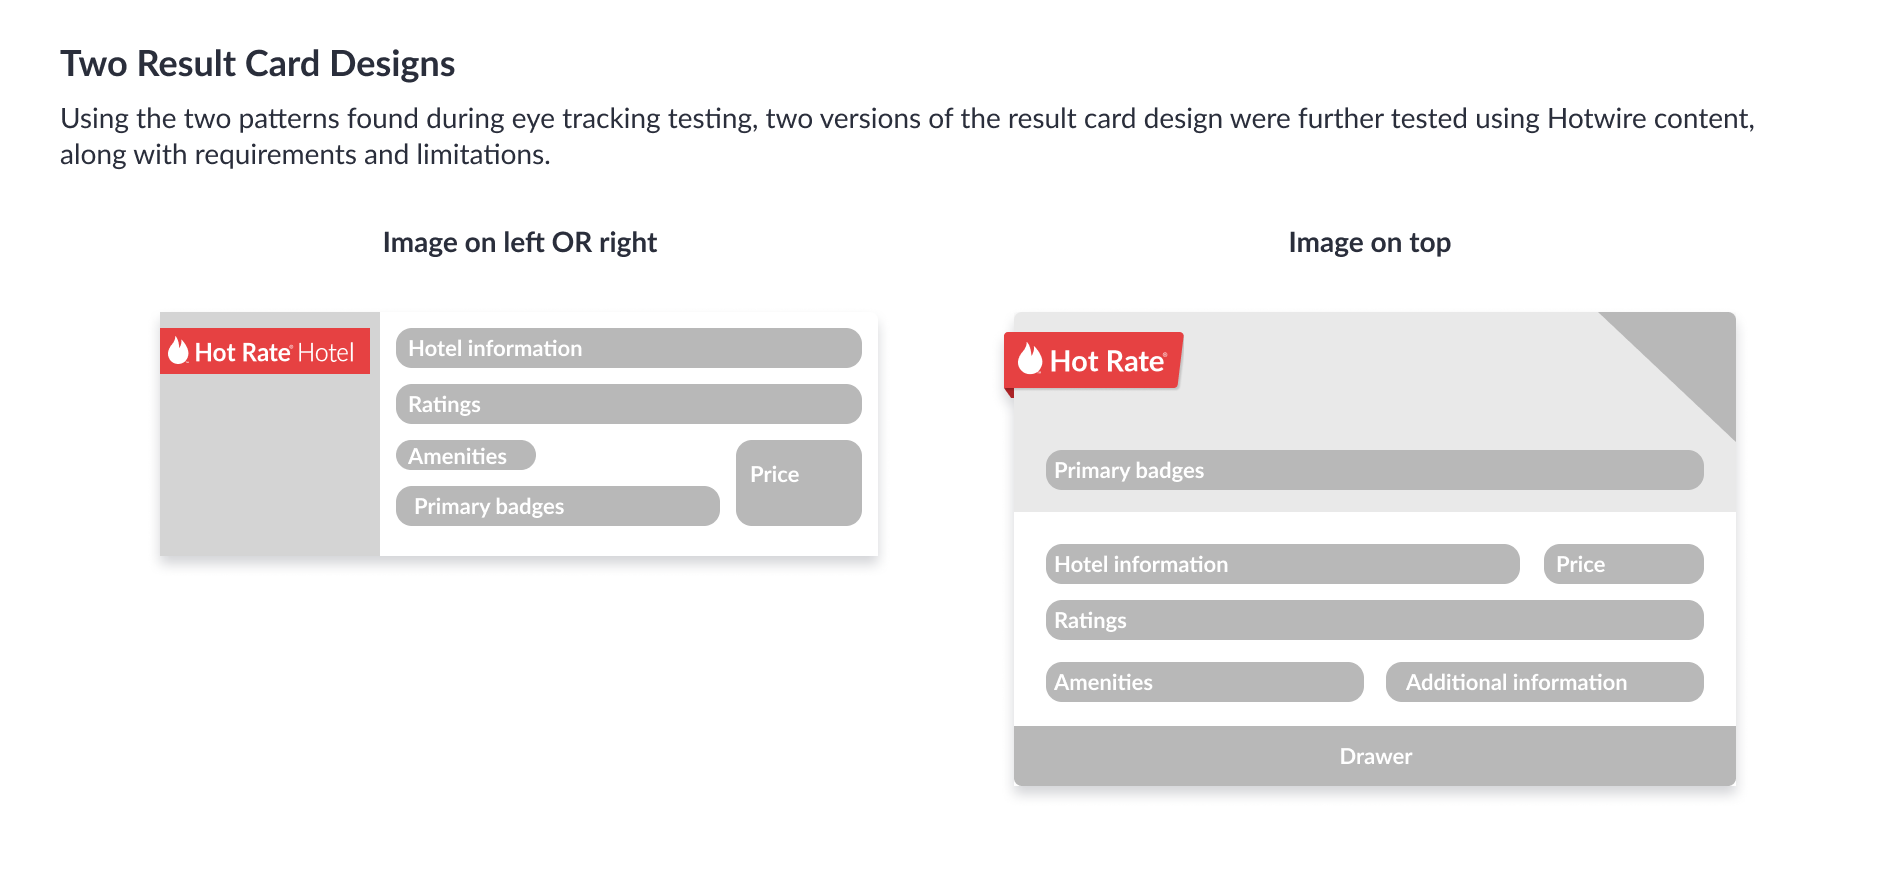Select Primary badges bar on the top-image card
The image size is (1900, 878).
tap(1374, 470)
